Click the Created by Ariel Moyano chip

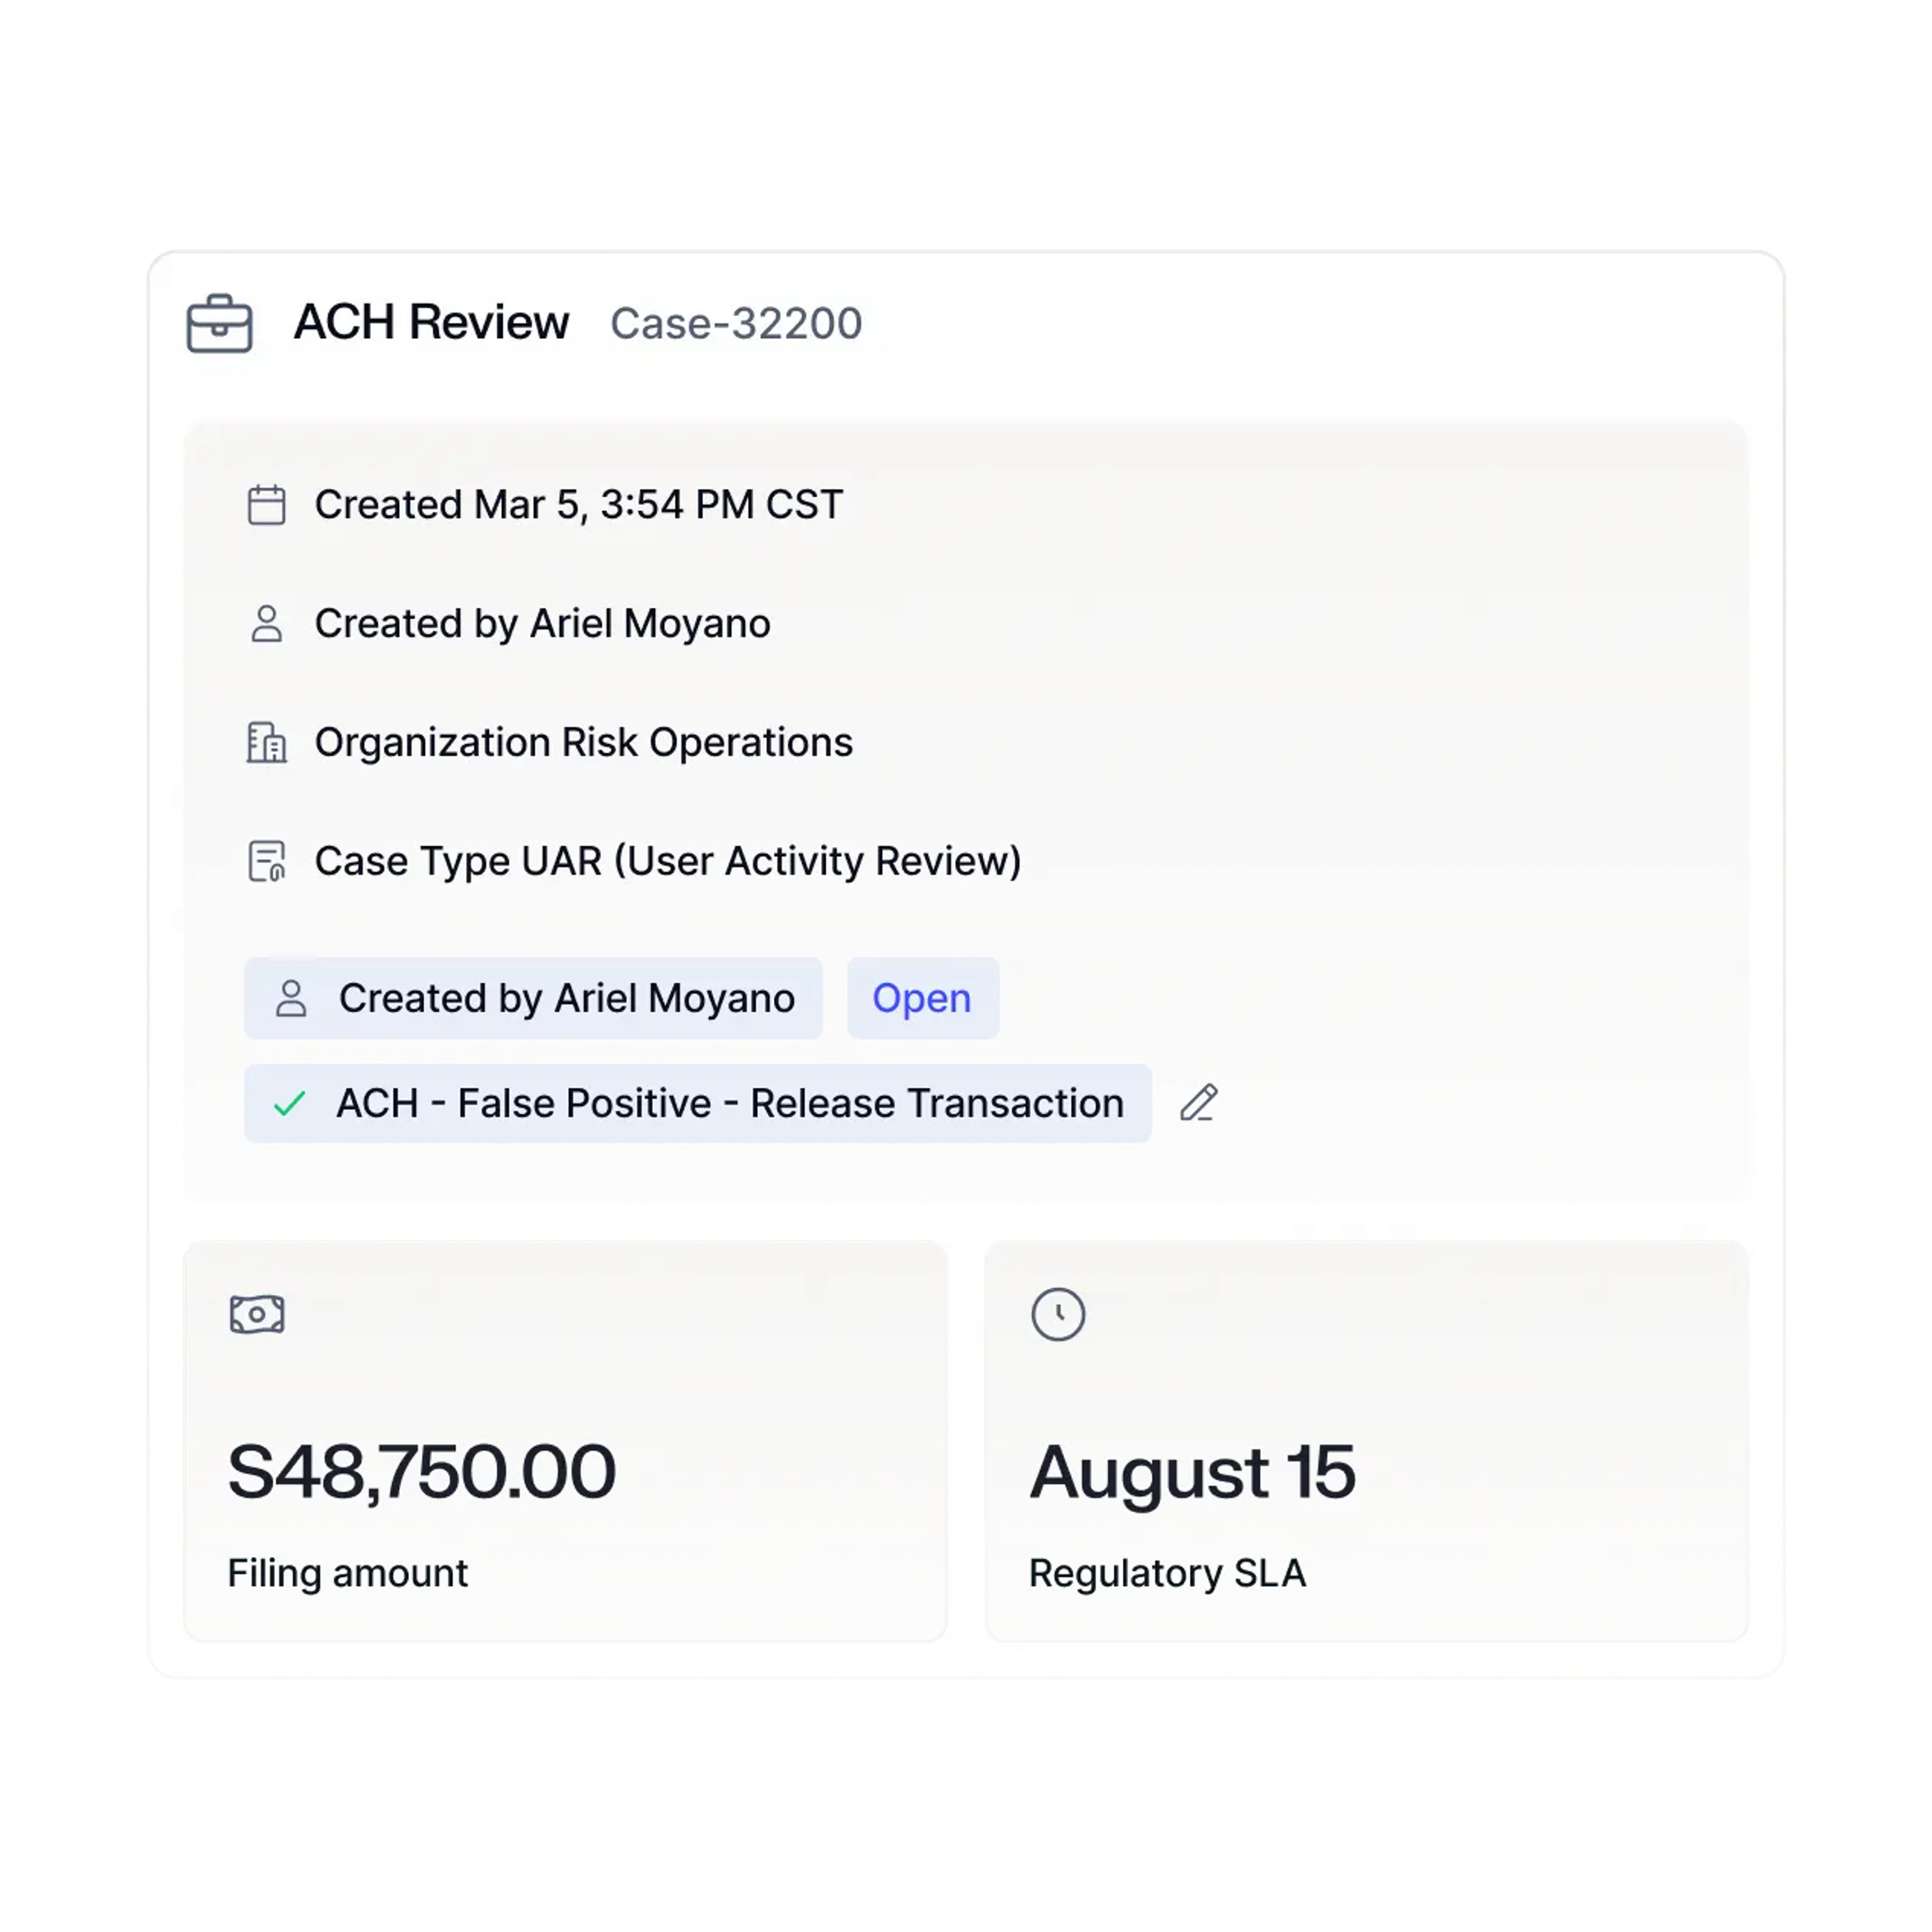[x=533, y=998]
